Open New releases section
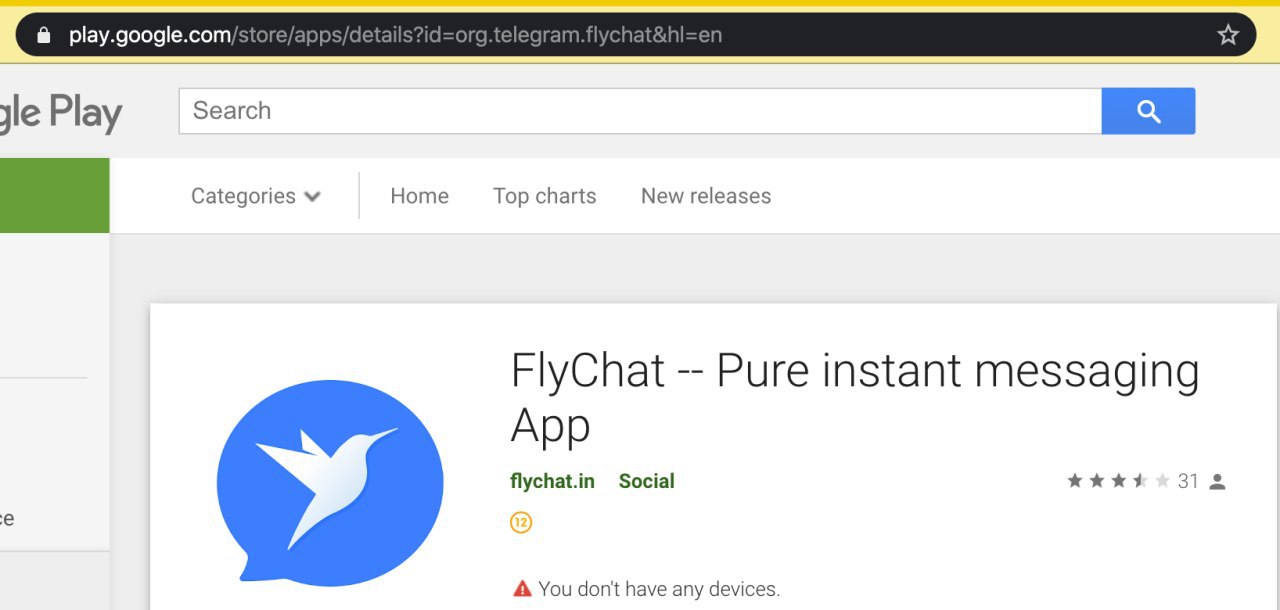1280x610 pixels. pos(706,196)
